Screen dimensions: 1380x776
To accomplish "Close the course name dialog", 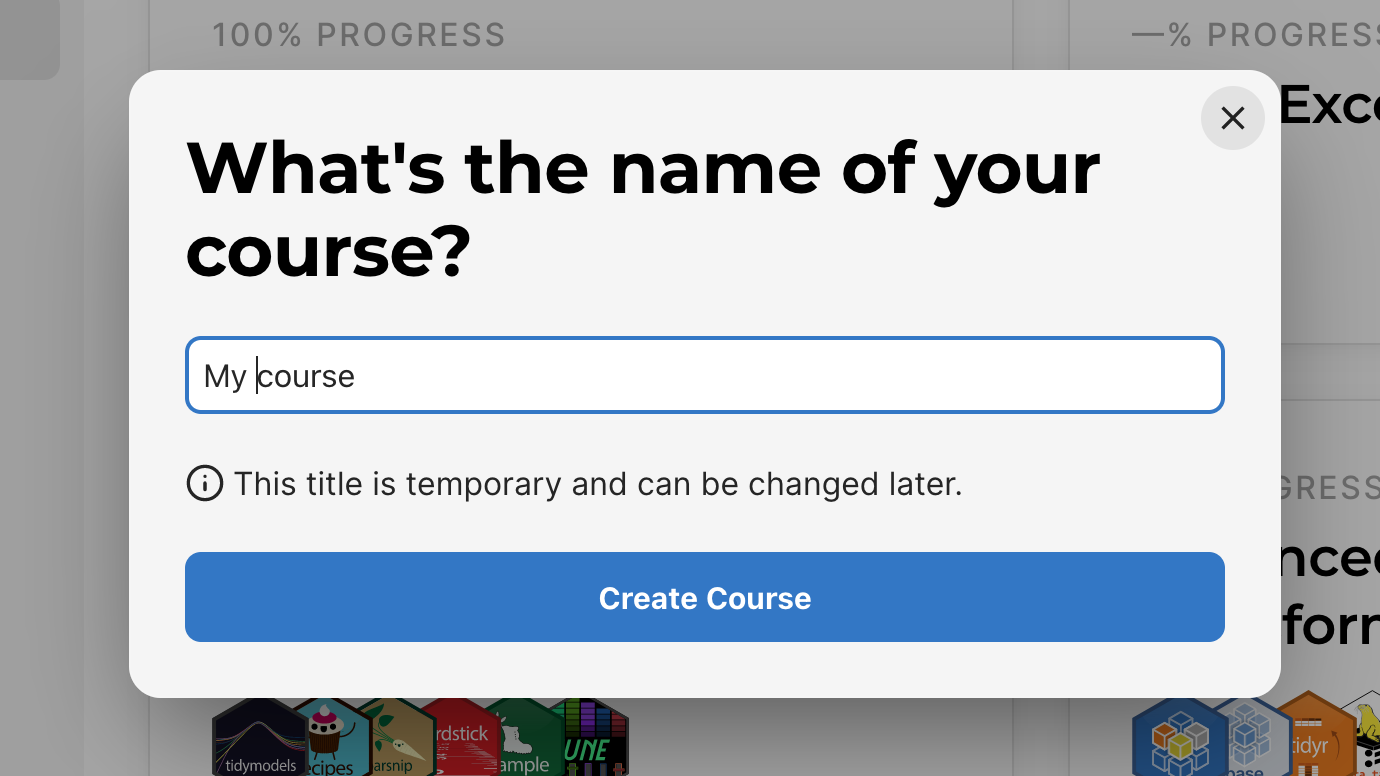I will (x=1232, y=118).
